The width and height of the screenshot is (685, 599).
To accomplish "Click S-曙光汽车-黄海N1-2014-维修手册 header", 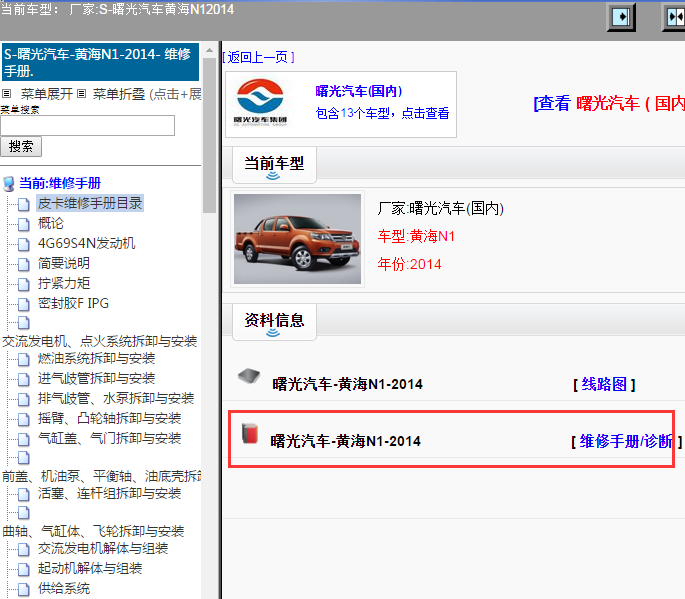I will [x=100, y=62].
